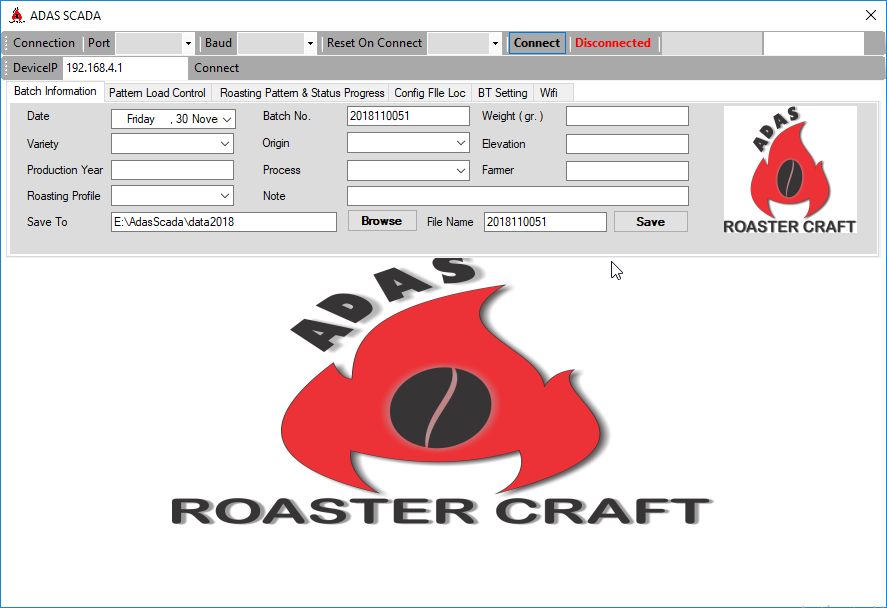The image size is (887, 608).
Task: Click the Save button next to File Name
Action: click(x=650, y=221)
